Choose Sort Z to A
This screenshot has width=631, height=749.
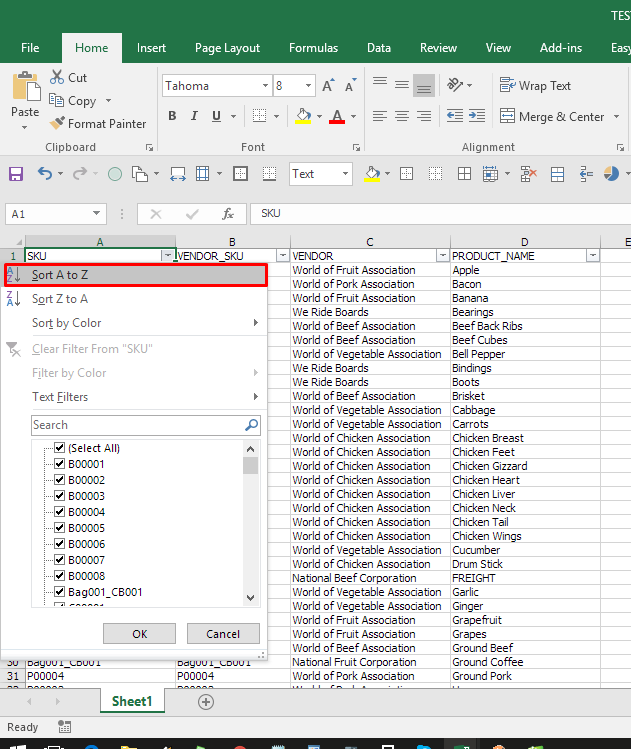[60, 299]
